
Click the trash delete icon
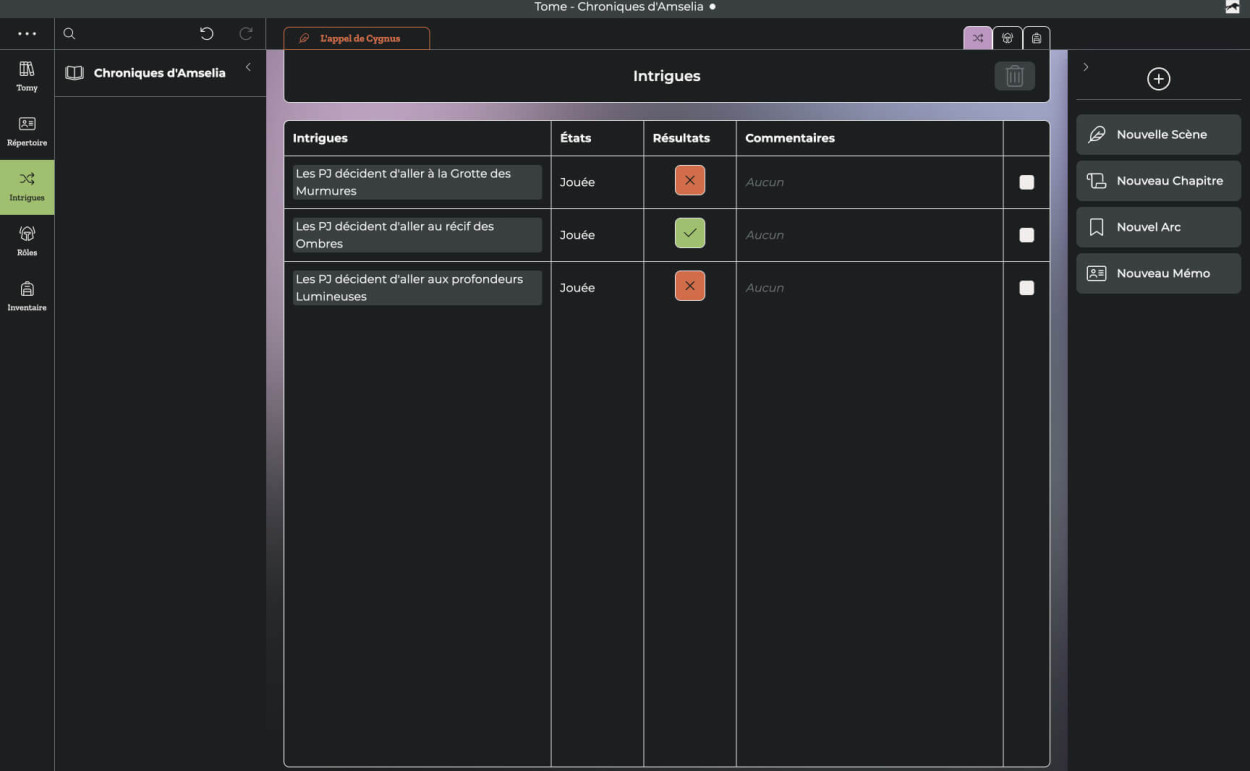(1014, 76)
